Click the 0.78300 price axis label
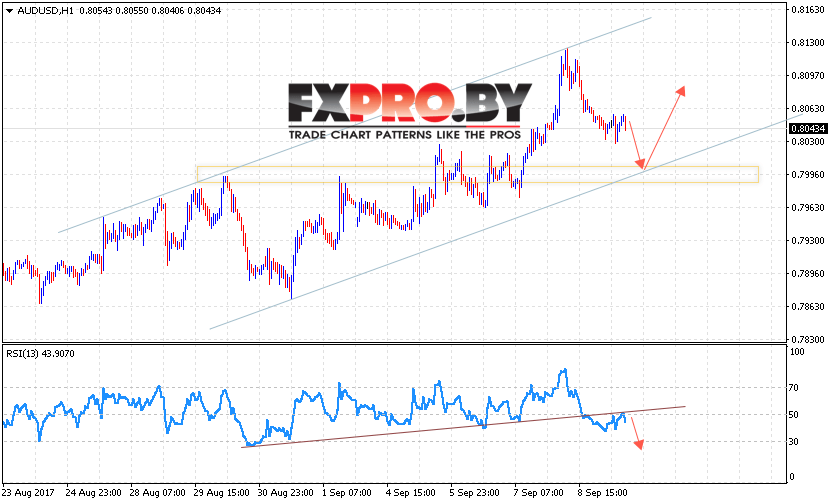The image size is (829, 504). (x=808, y=340)
